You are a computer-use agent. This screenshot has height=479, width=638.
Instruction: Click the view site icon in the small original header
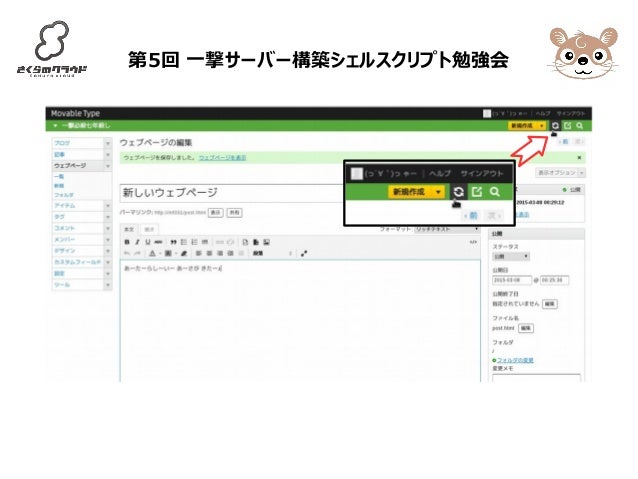[568, 126]
